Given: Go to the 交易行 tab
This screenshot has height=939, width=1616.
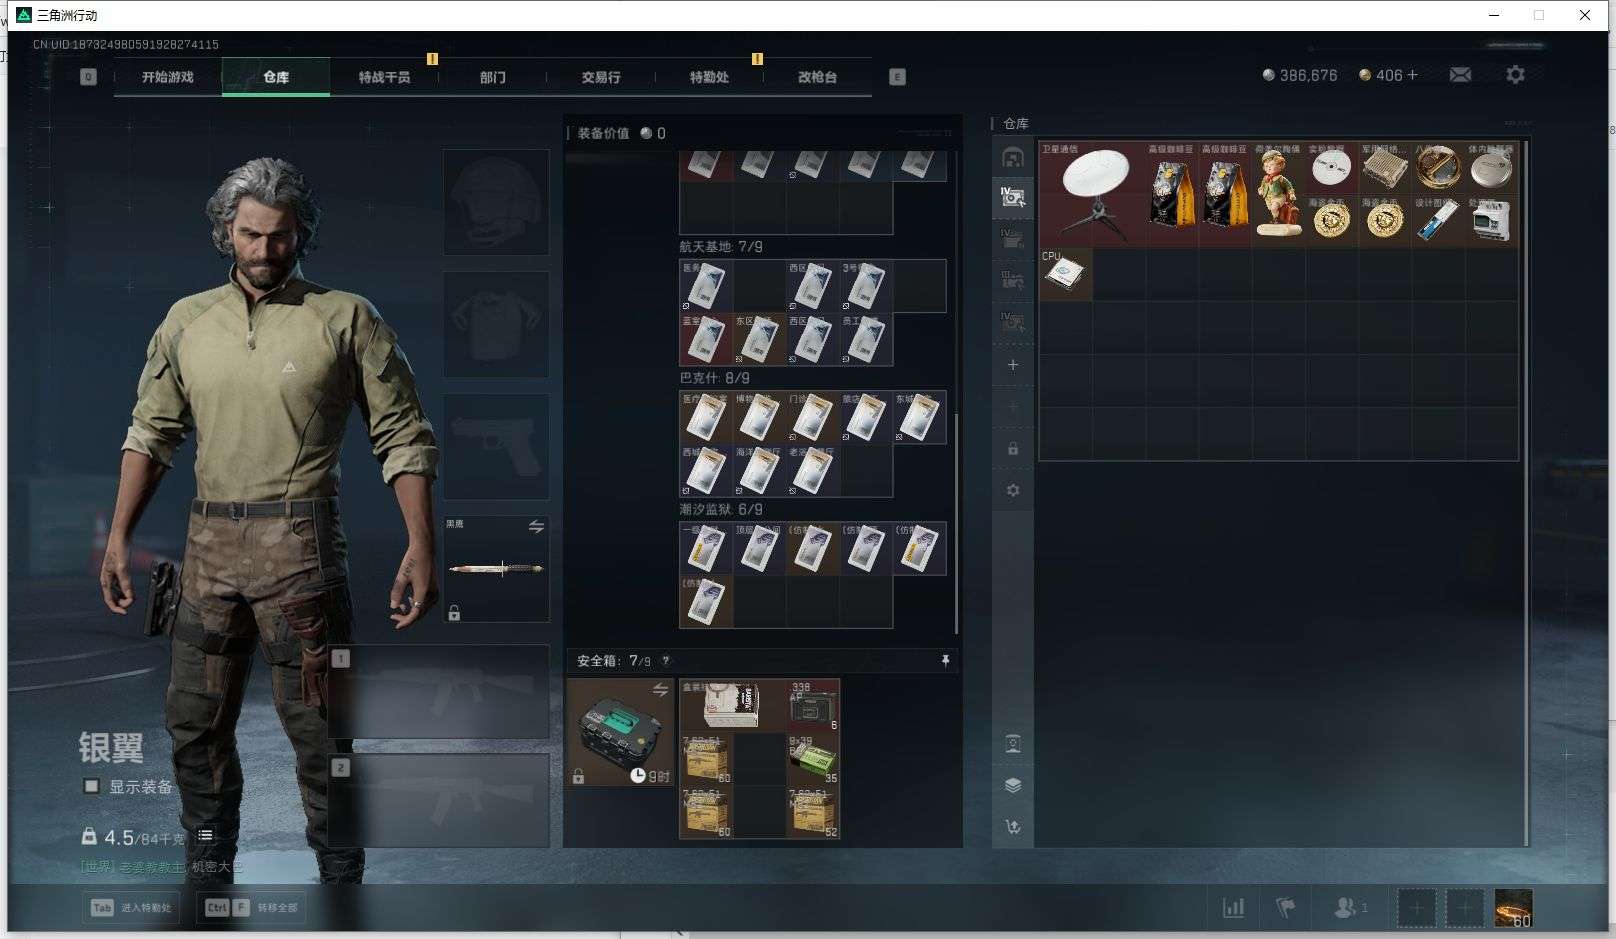Looking at the screenshot, I should click(601, 77).
